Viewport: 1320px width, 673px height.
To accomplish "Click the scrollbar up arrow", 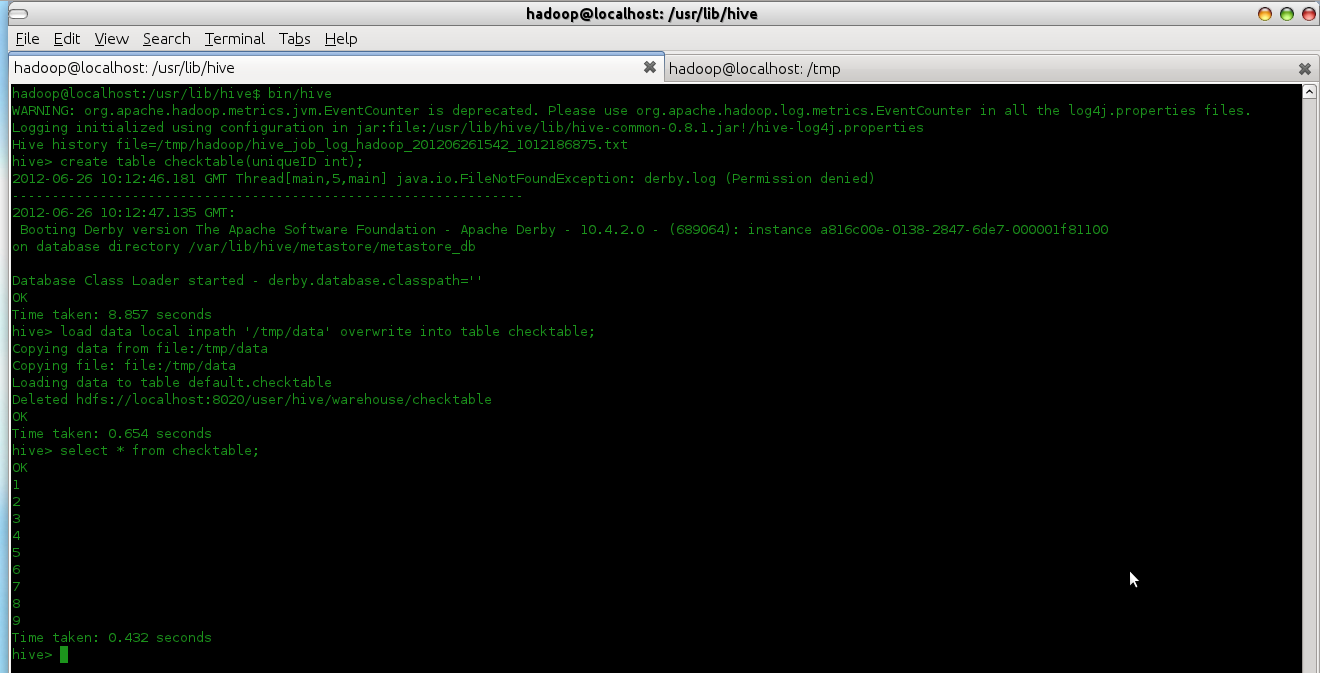I will coord(1309,91).
